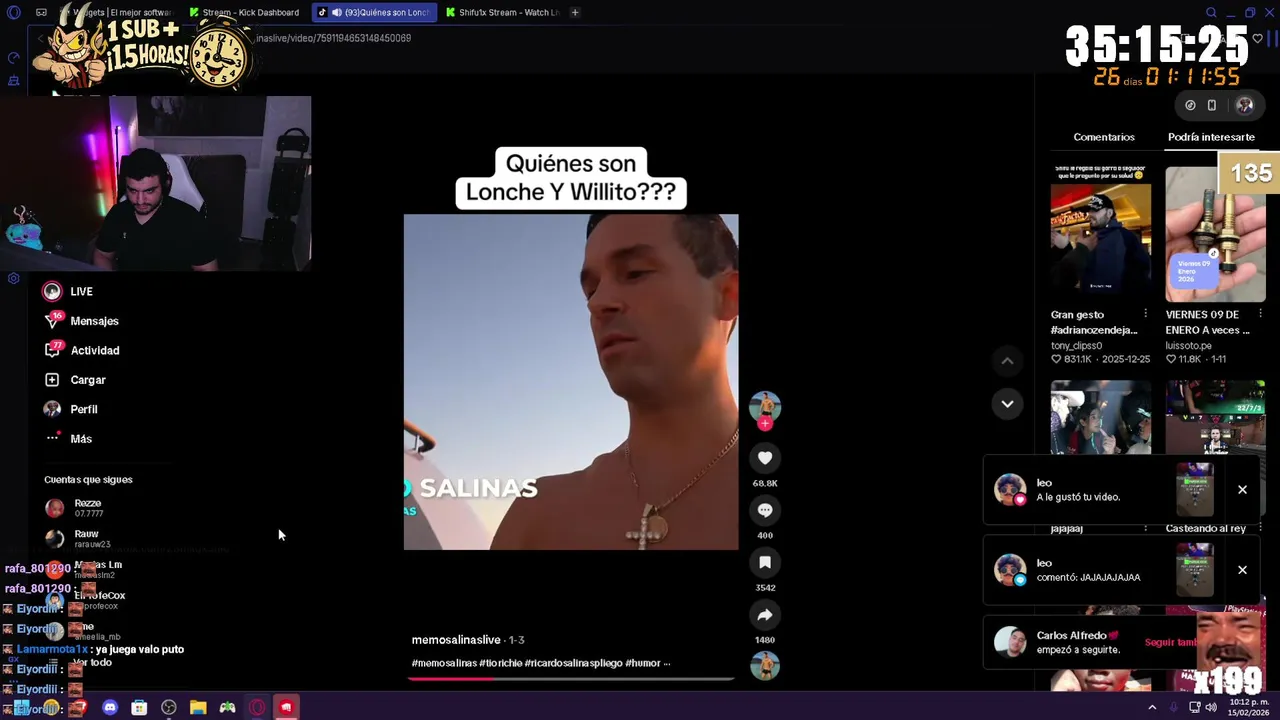Screen dimensions: 1280x720
Task: Open the game controller app in taskbar
Action: click(228, 708)
